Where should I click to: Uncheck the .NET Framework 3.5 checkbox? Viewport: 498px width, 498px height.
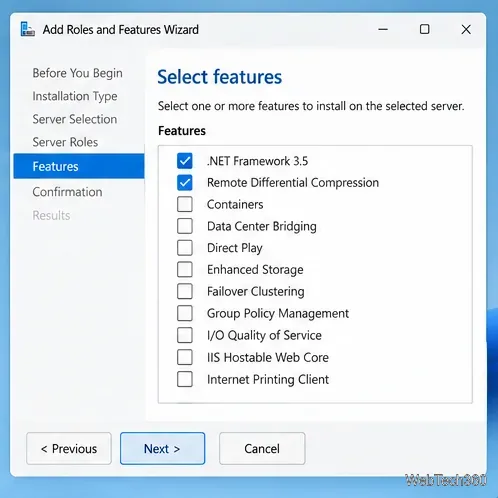point(185,161)
